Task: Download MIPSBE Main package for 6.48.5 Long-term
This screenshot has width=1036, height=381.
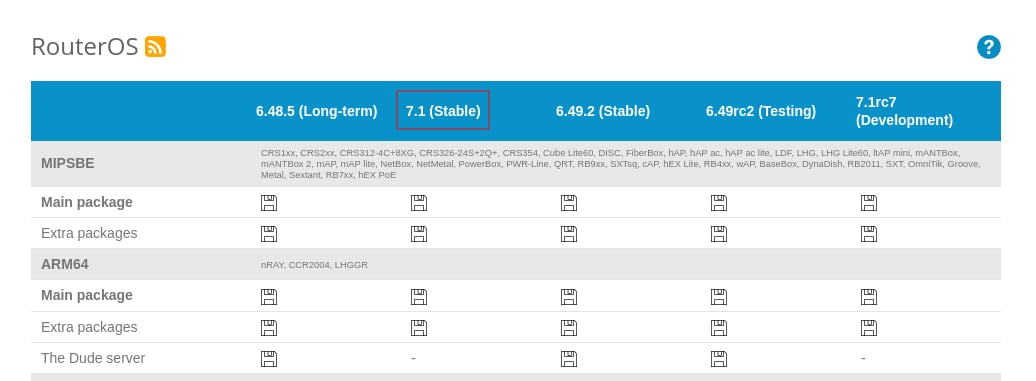Action: pos(269,203)
